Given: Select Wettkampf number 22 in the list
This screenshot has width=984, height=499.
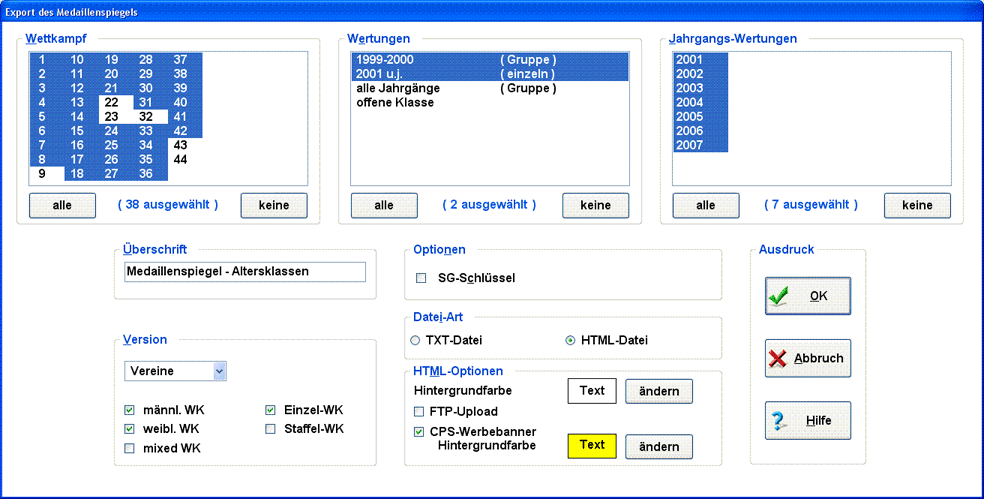Looking at the screenshot, I should [112, 103].
